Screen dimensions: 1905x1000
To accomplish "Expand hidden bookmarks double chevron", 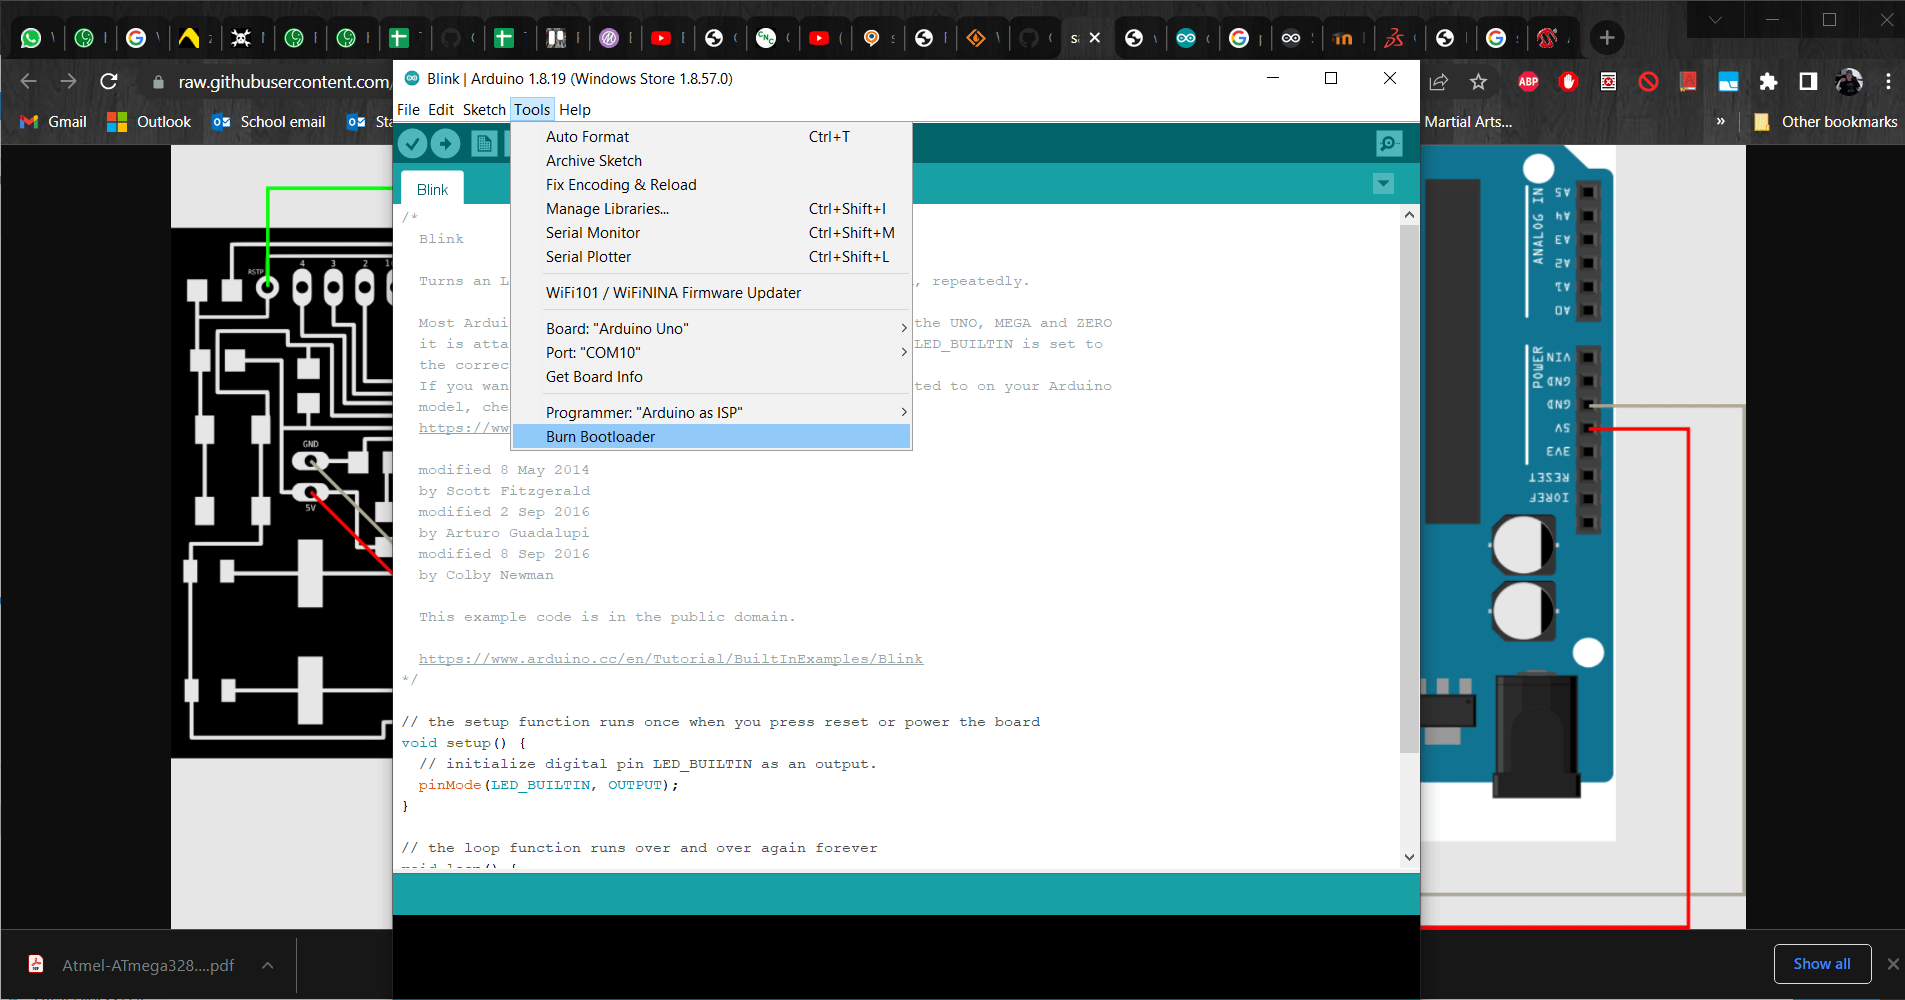I will [1720, 122].
